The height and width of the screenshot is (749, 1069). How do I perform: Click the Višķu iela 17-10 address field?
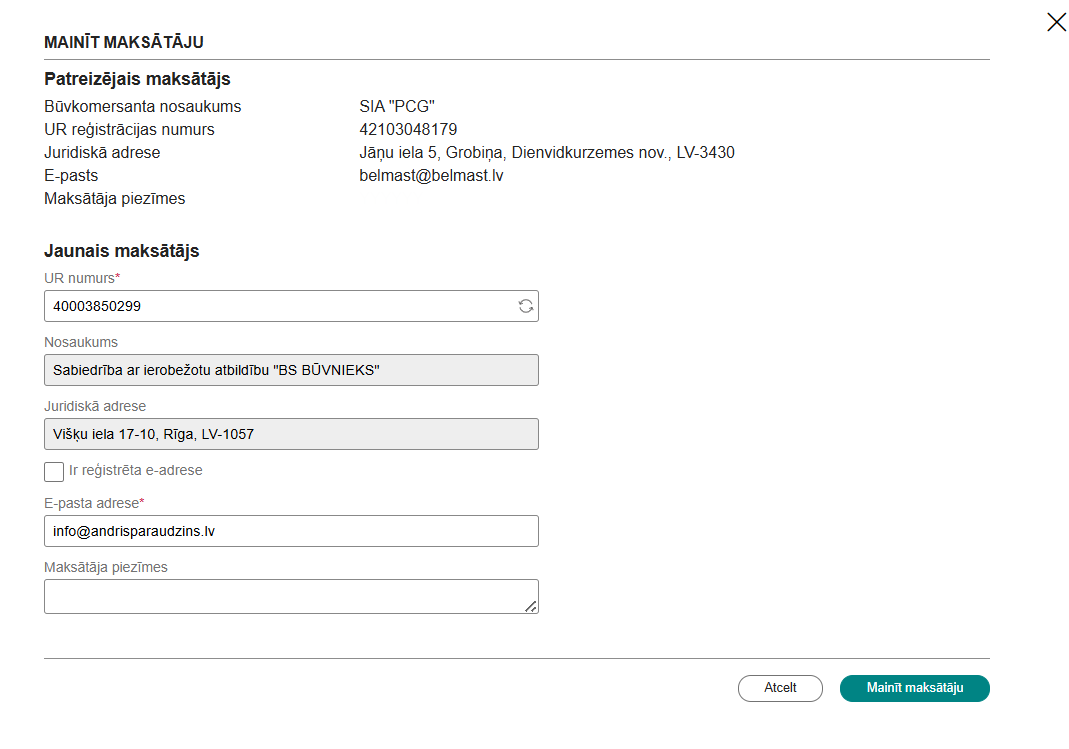coord(291,434)
